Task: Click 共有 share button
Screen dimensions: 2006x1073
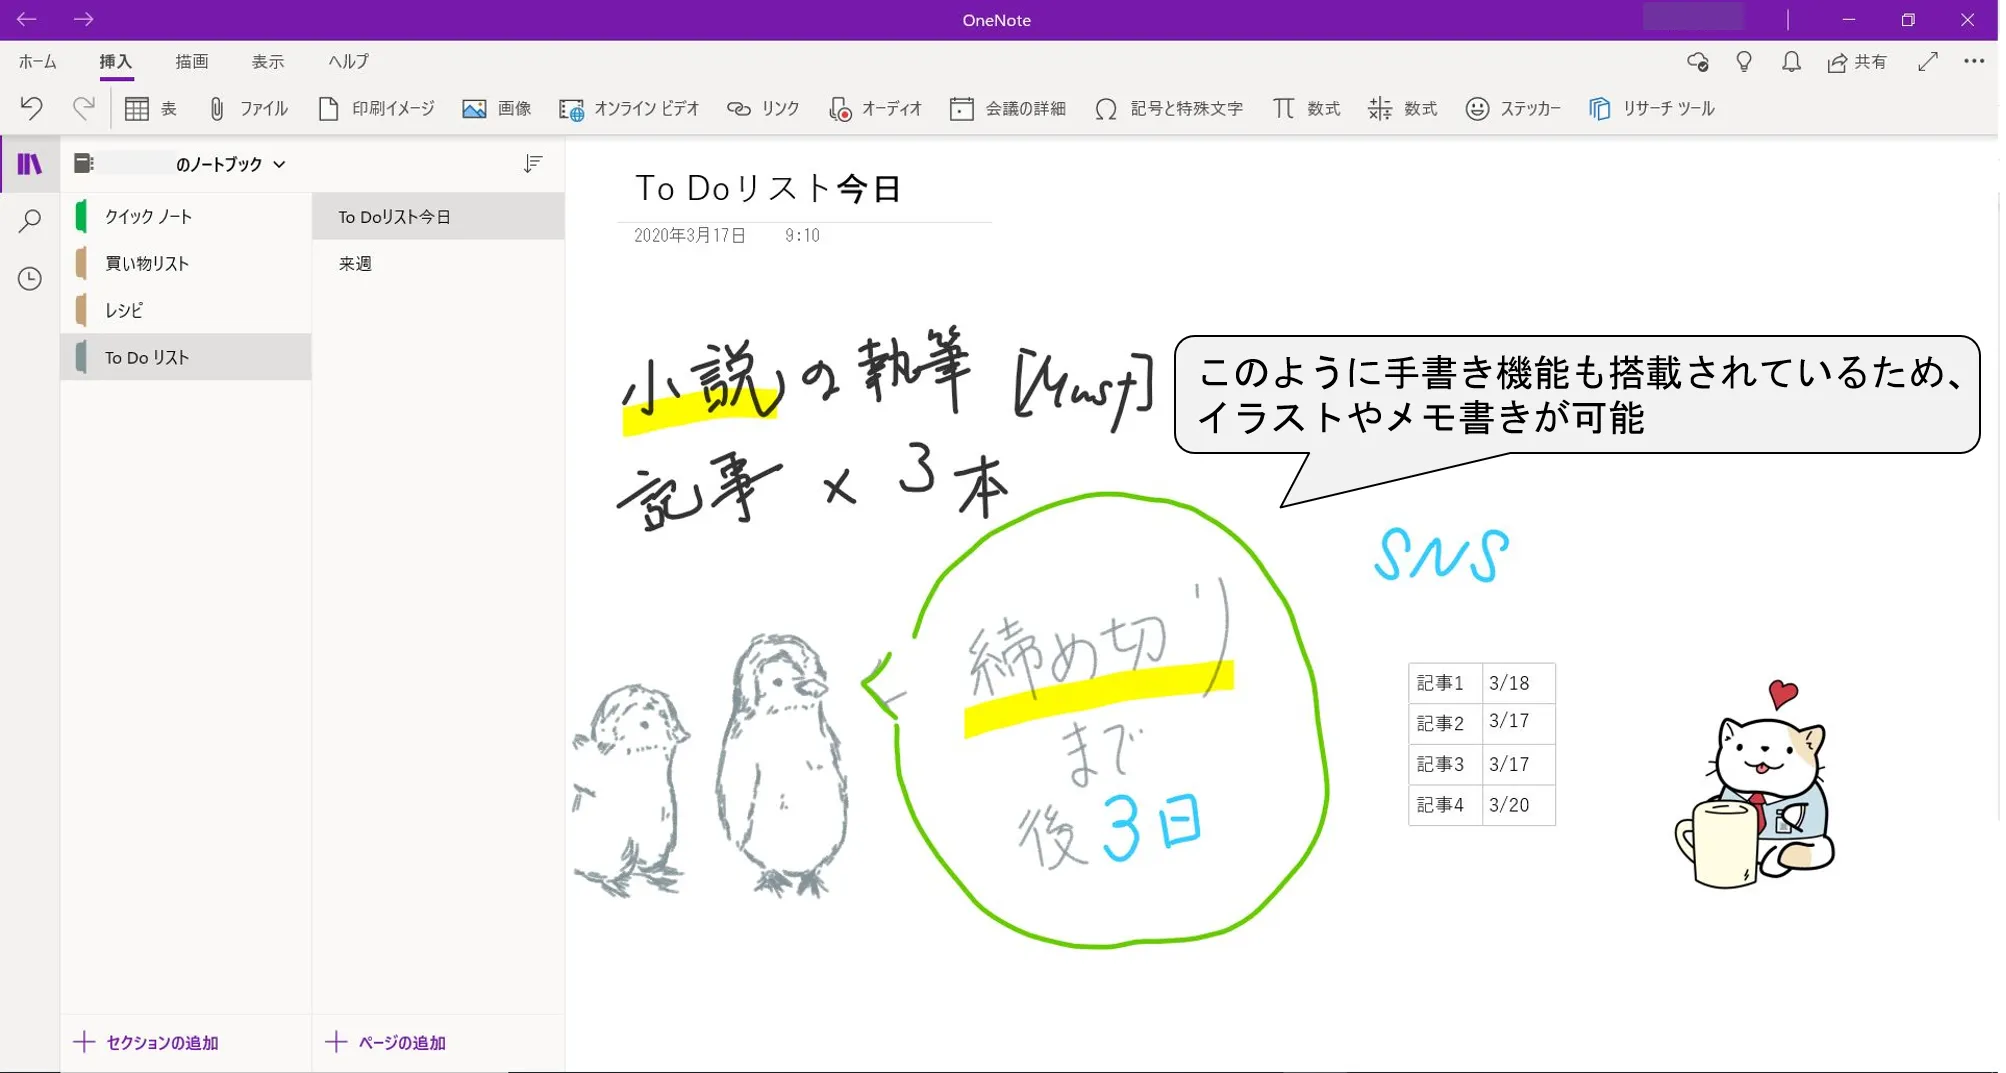Action: 1857,62
